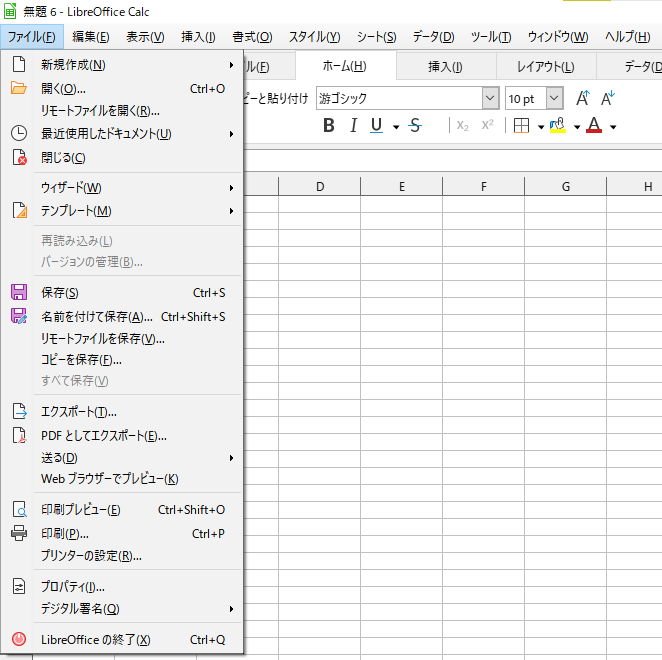Click the open folder icon

(x=19, y=88)
